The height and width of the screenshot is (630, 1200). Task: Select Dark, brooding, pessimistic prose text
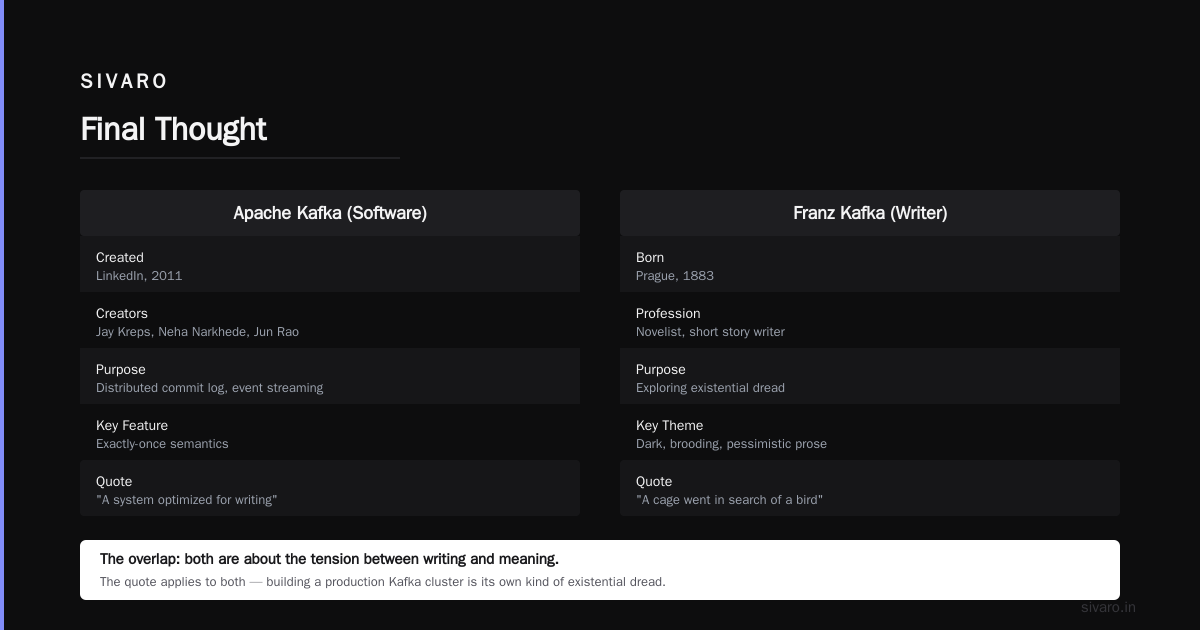[x=731, y=443]
